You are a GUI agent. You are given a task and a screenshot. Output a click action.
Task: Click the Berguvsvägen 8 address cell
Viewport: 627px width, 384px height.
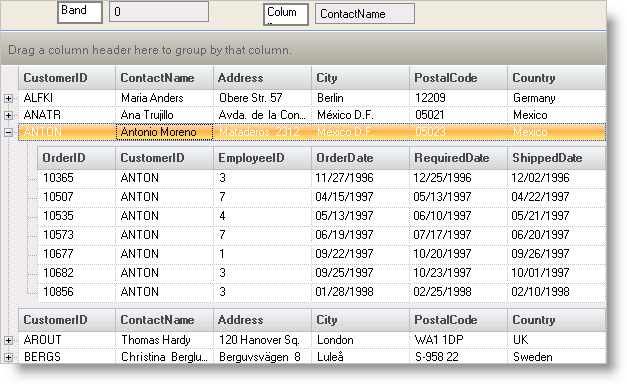point(262,357)
